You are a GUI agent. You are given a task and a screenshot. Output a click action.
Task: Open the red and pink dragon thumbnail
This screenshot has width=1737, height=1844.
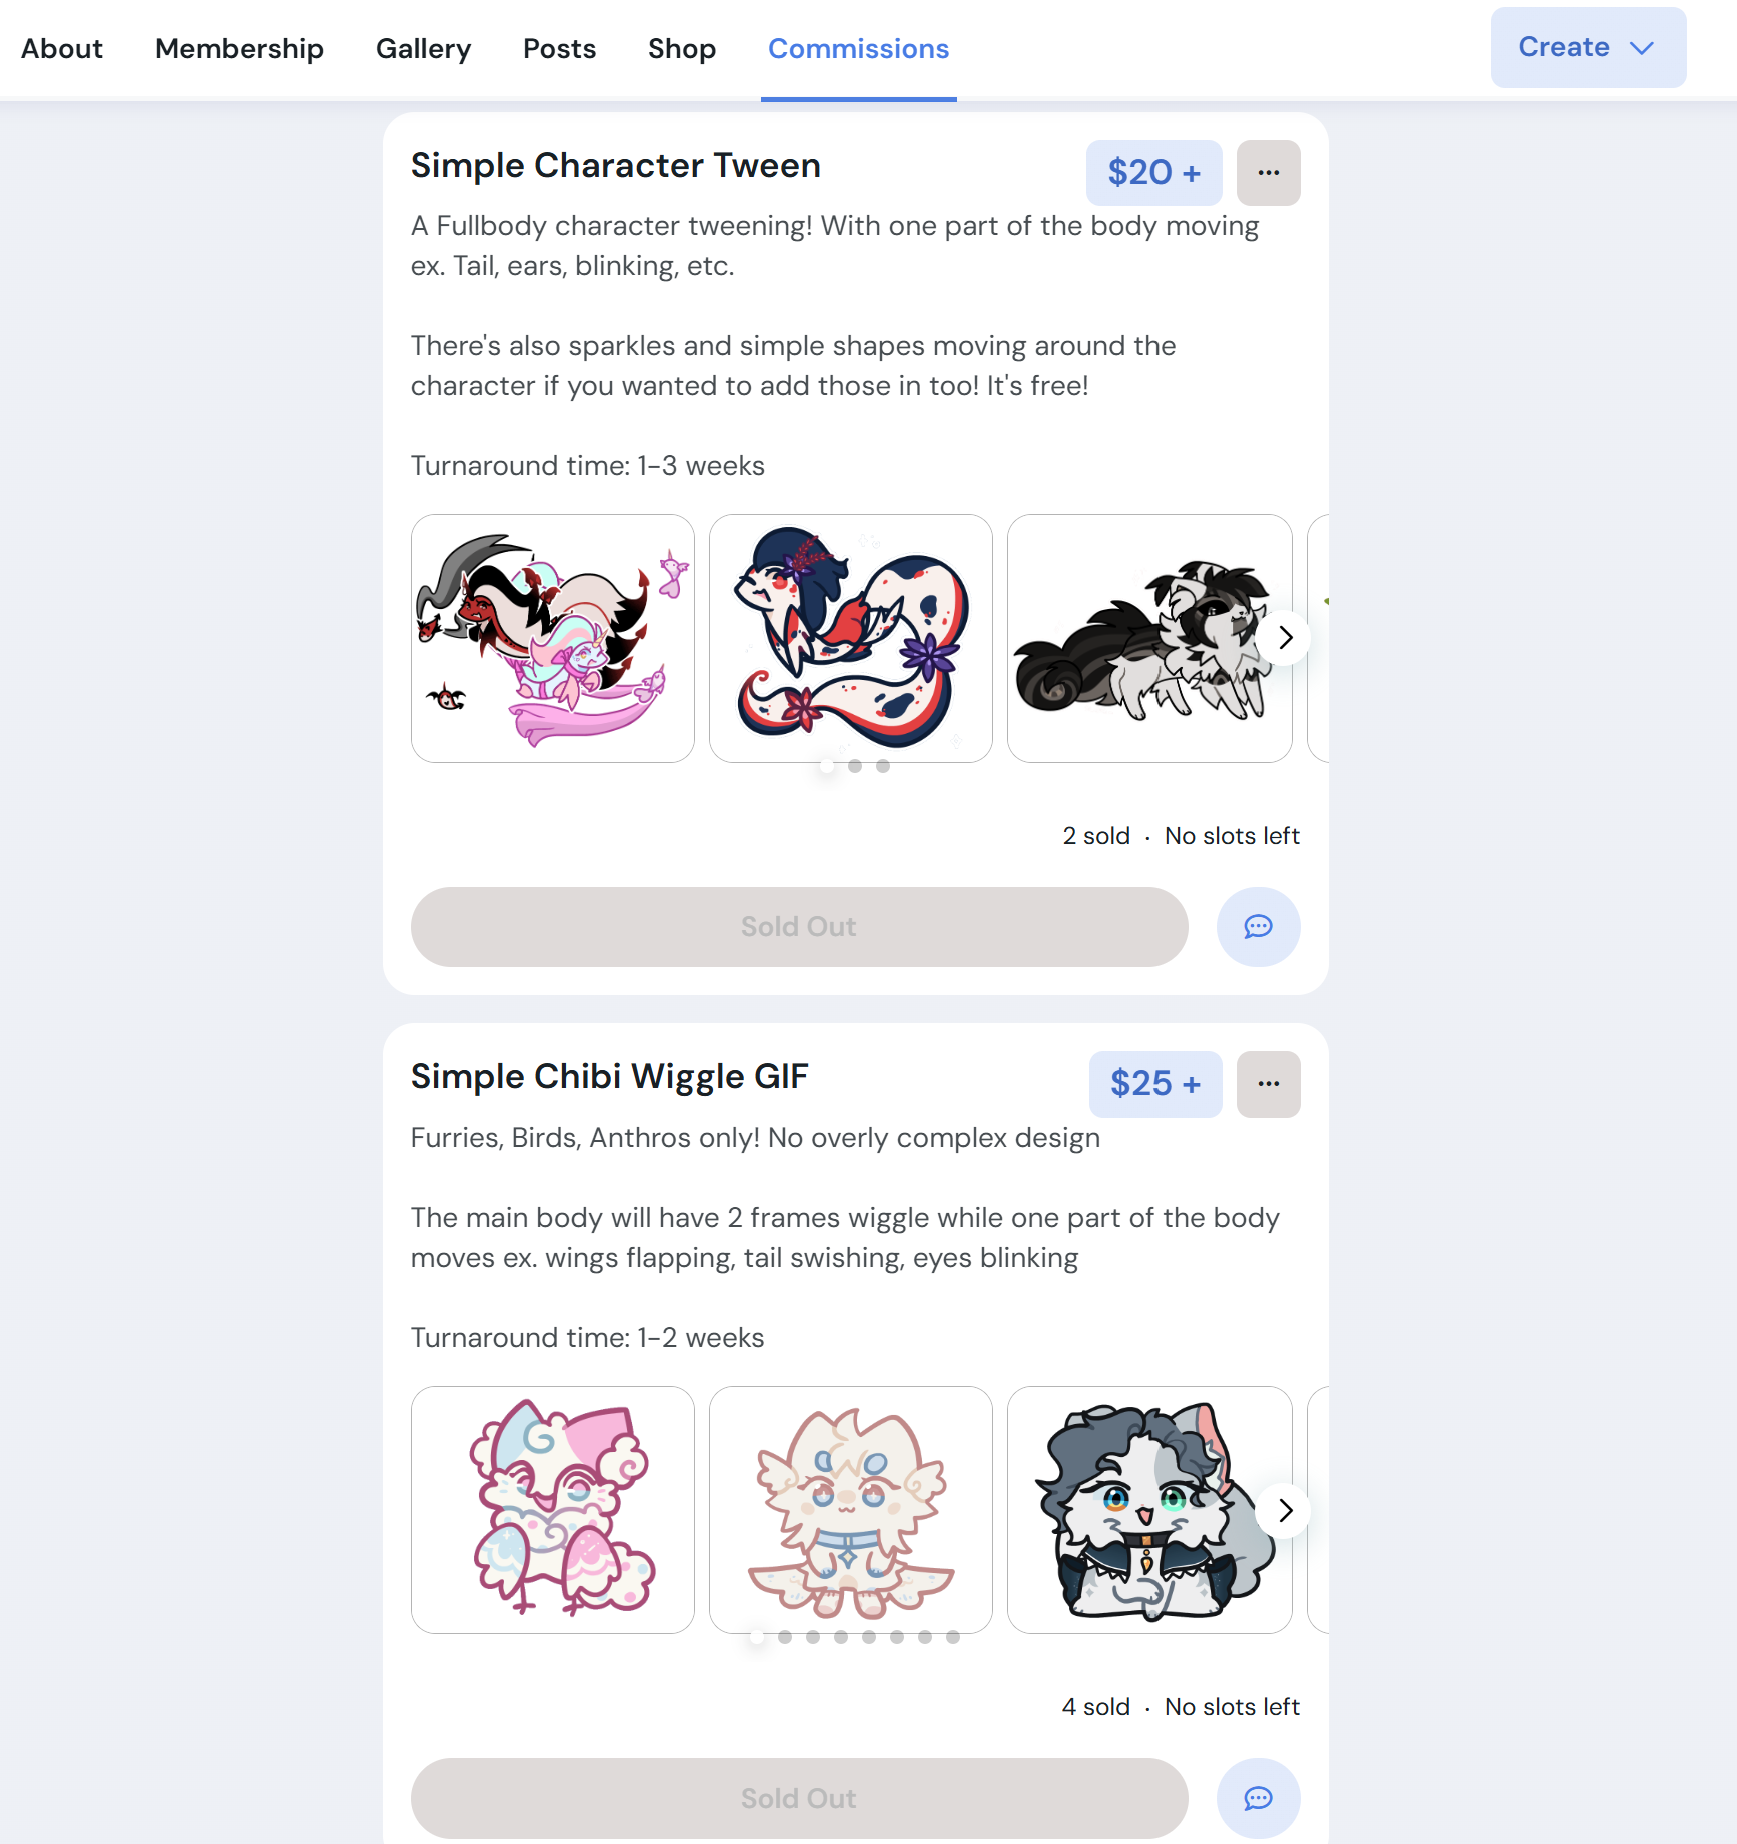(x=553, y=638)
